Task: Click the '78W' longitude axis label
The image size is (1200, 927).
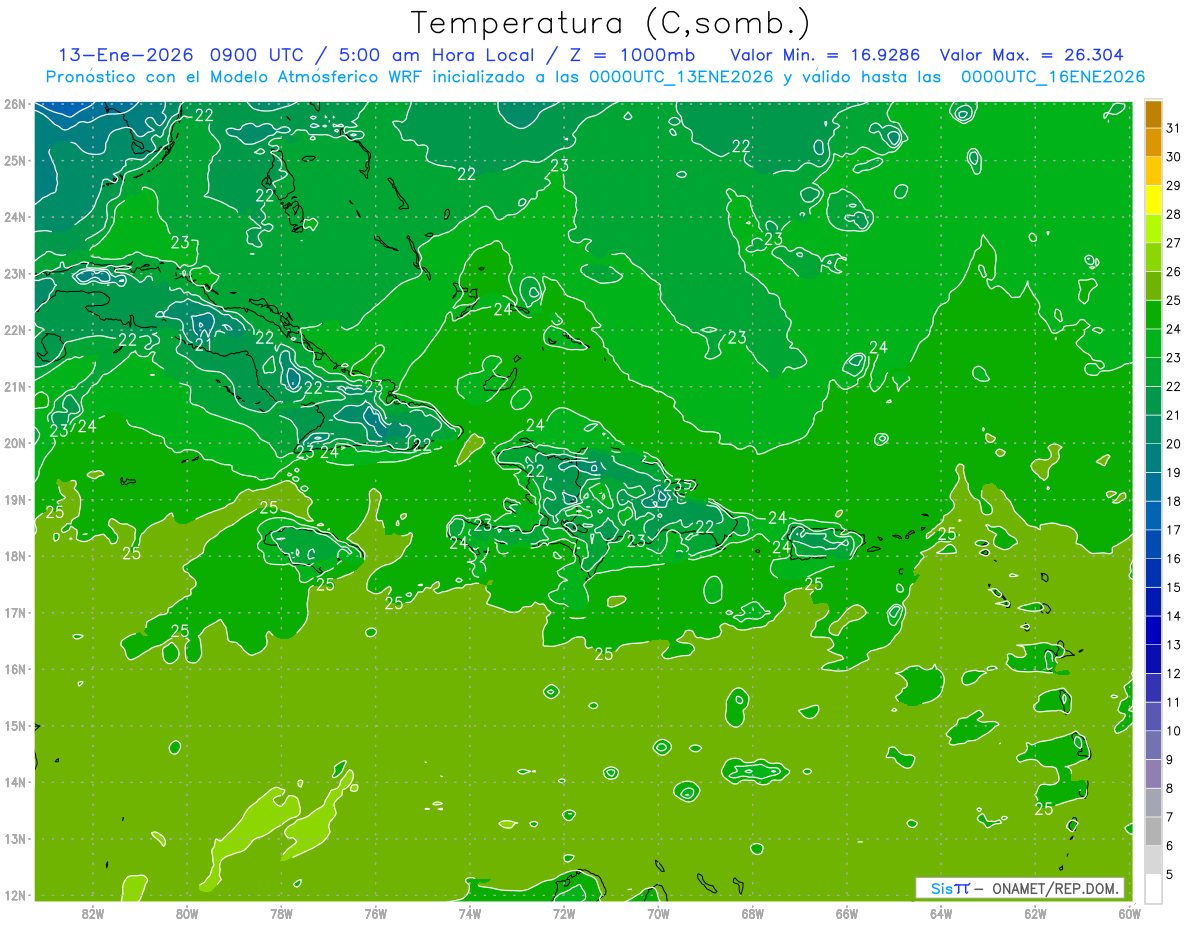Action: click(281, 913)
